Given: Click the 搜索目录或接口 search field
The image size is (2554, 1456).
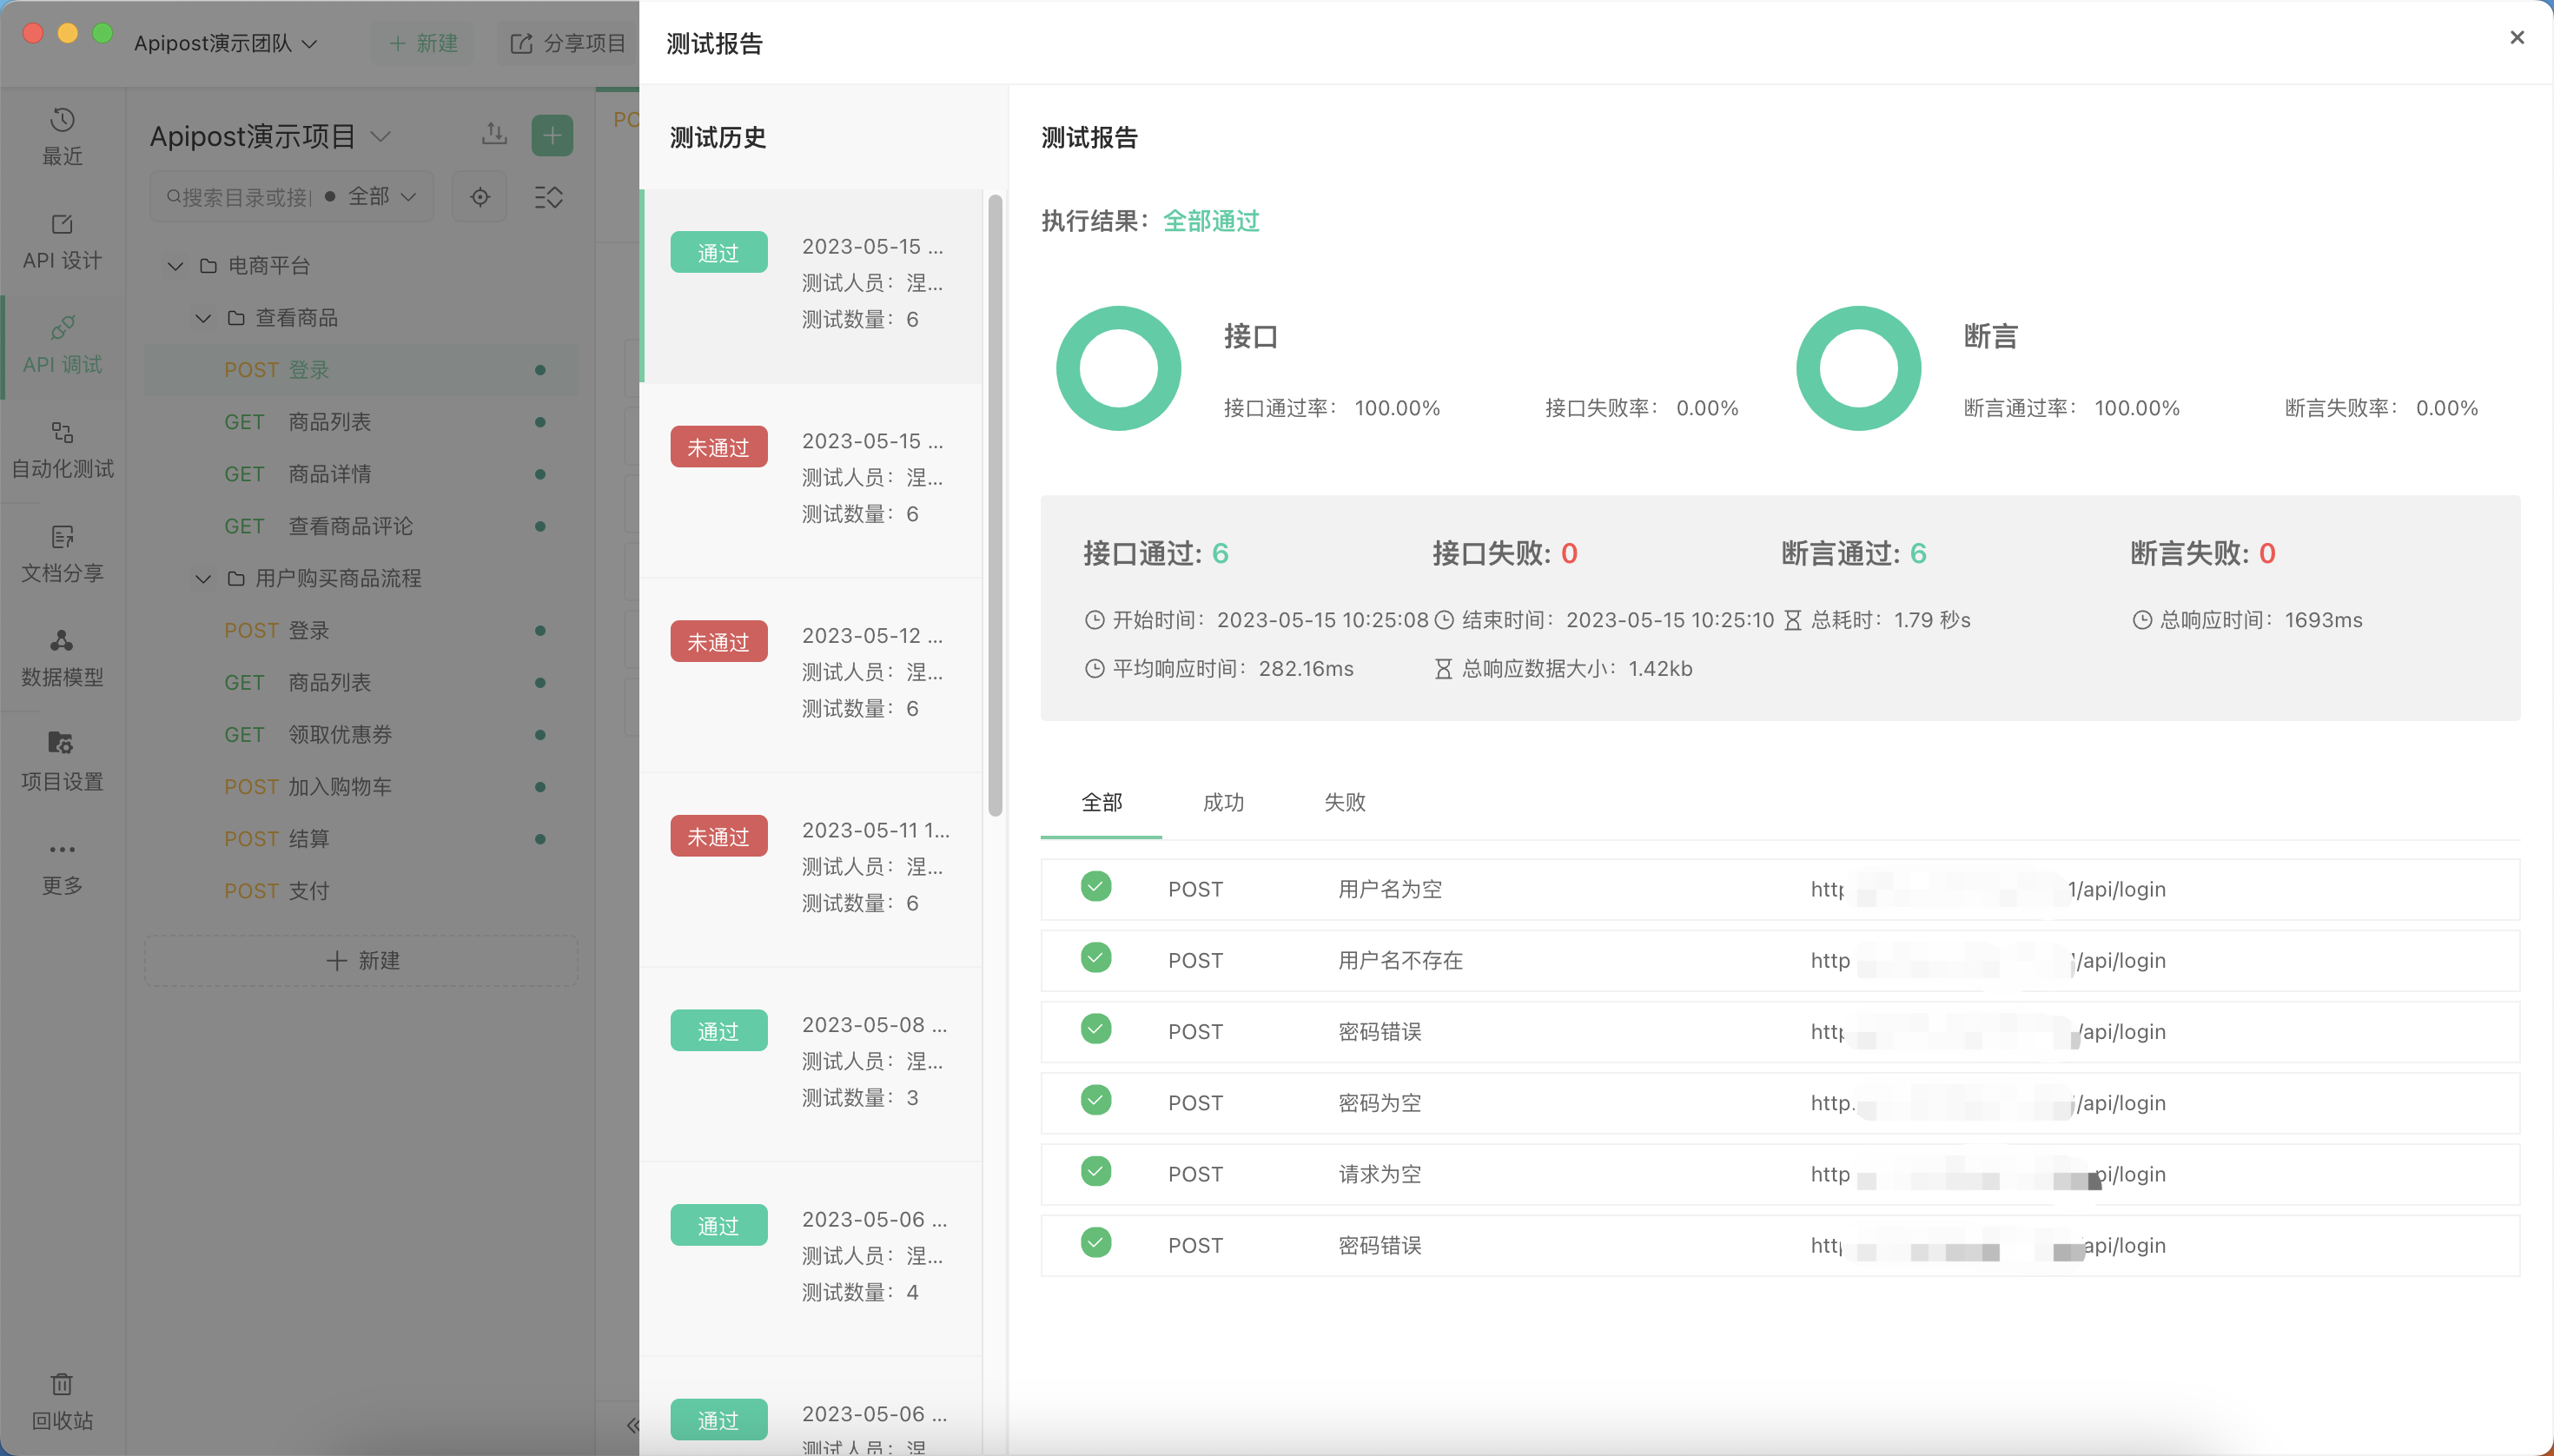Looking at the screenshot, I should [240, 197].
